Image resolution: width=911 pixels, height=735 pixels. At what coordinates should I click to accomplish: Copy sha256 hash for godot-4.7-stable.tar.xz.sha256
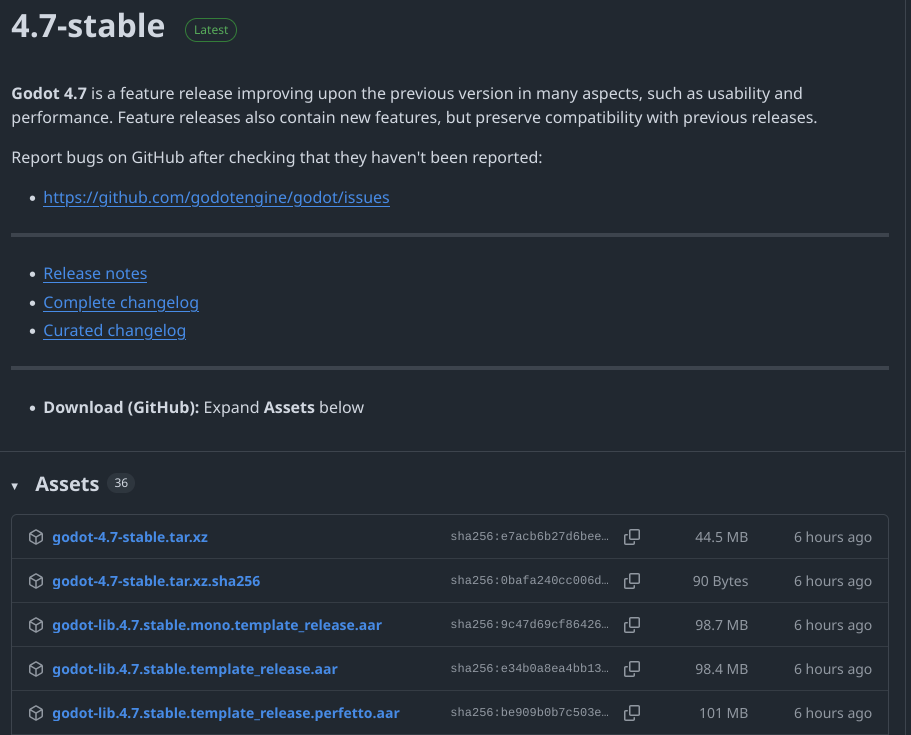[x=632, y=581]
